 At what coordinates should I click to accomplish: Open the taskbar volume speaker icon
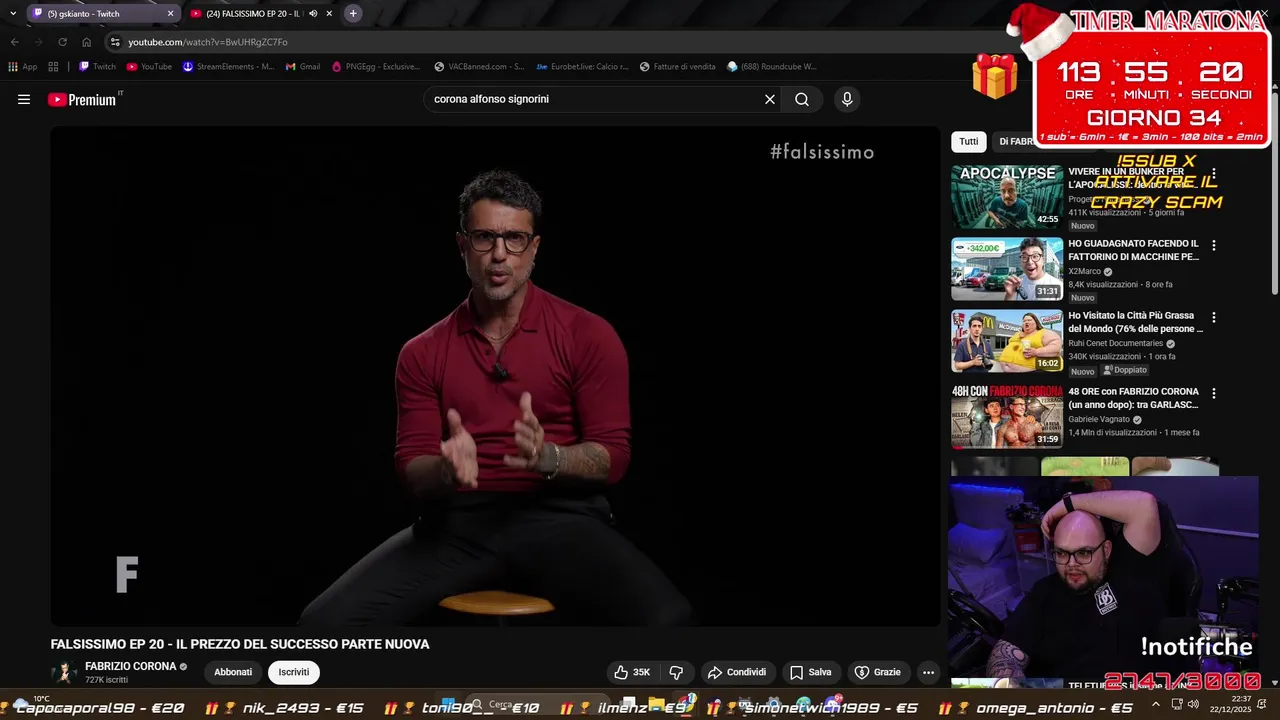tap(1193, 704)
